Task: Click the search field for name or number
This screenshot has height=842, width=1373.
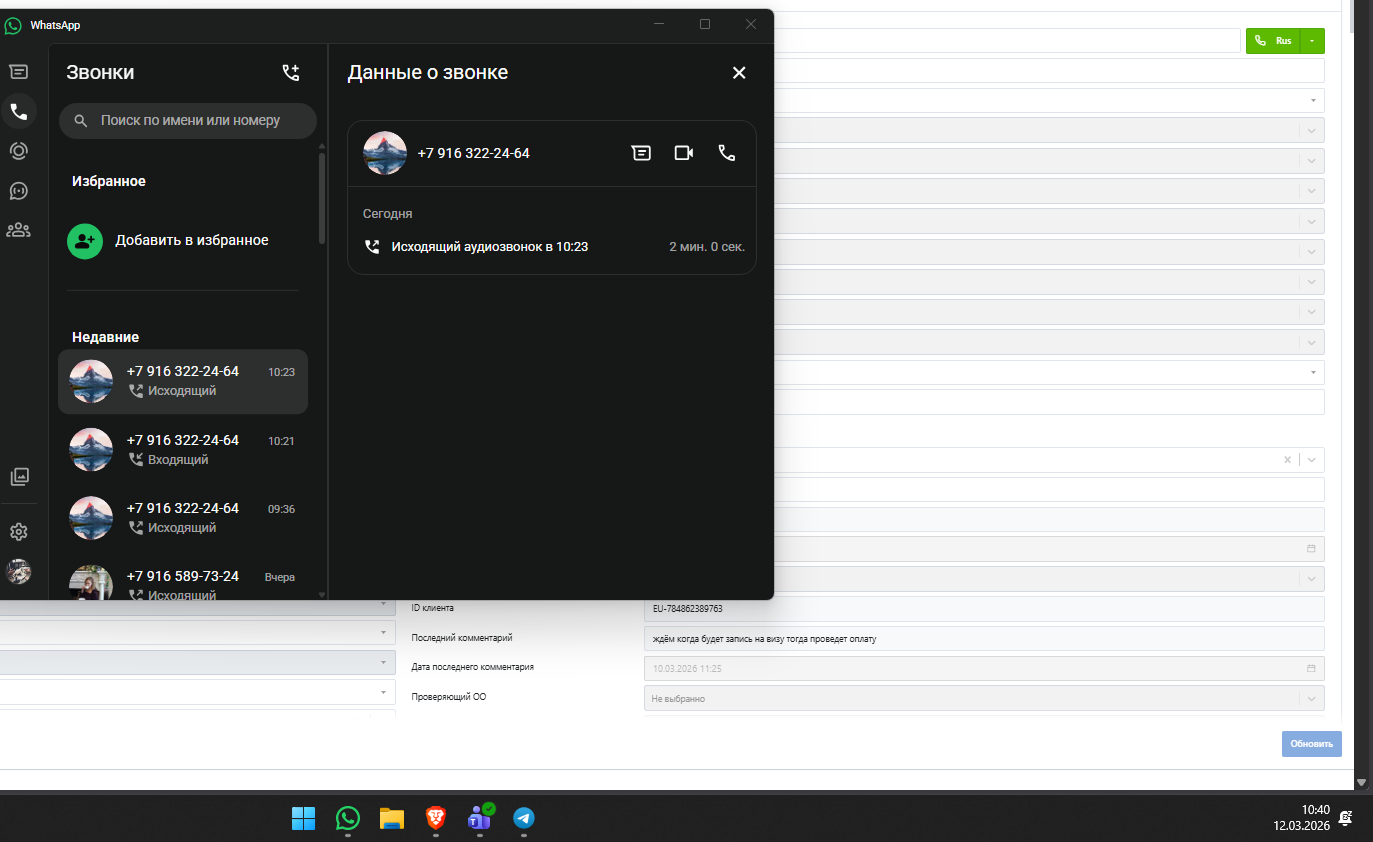Action: (x=188, y=120)
